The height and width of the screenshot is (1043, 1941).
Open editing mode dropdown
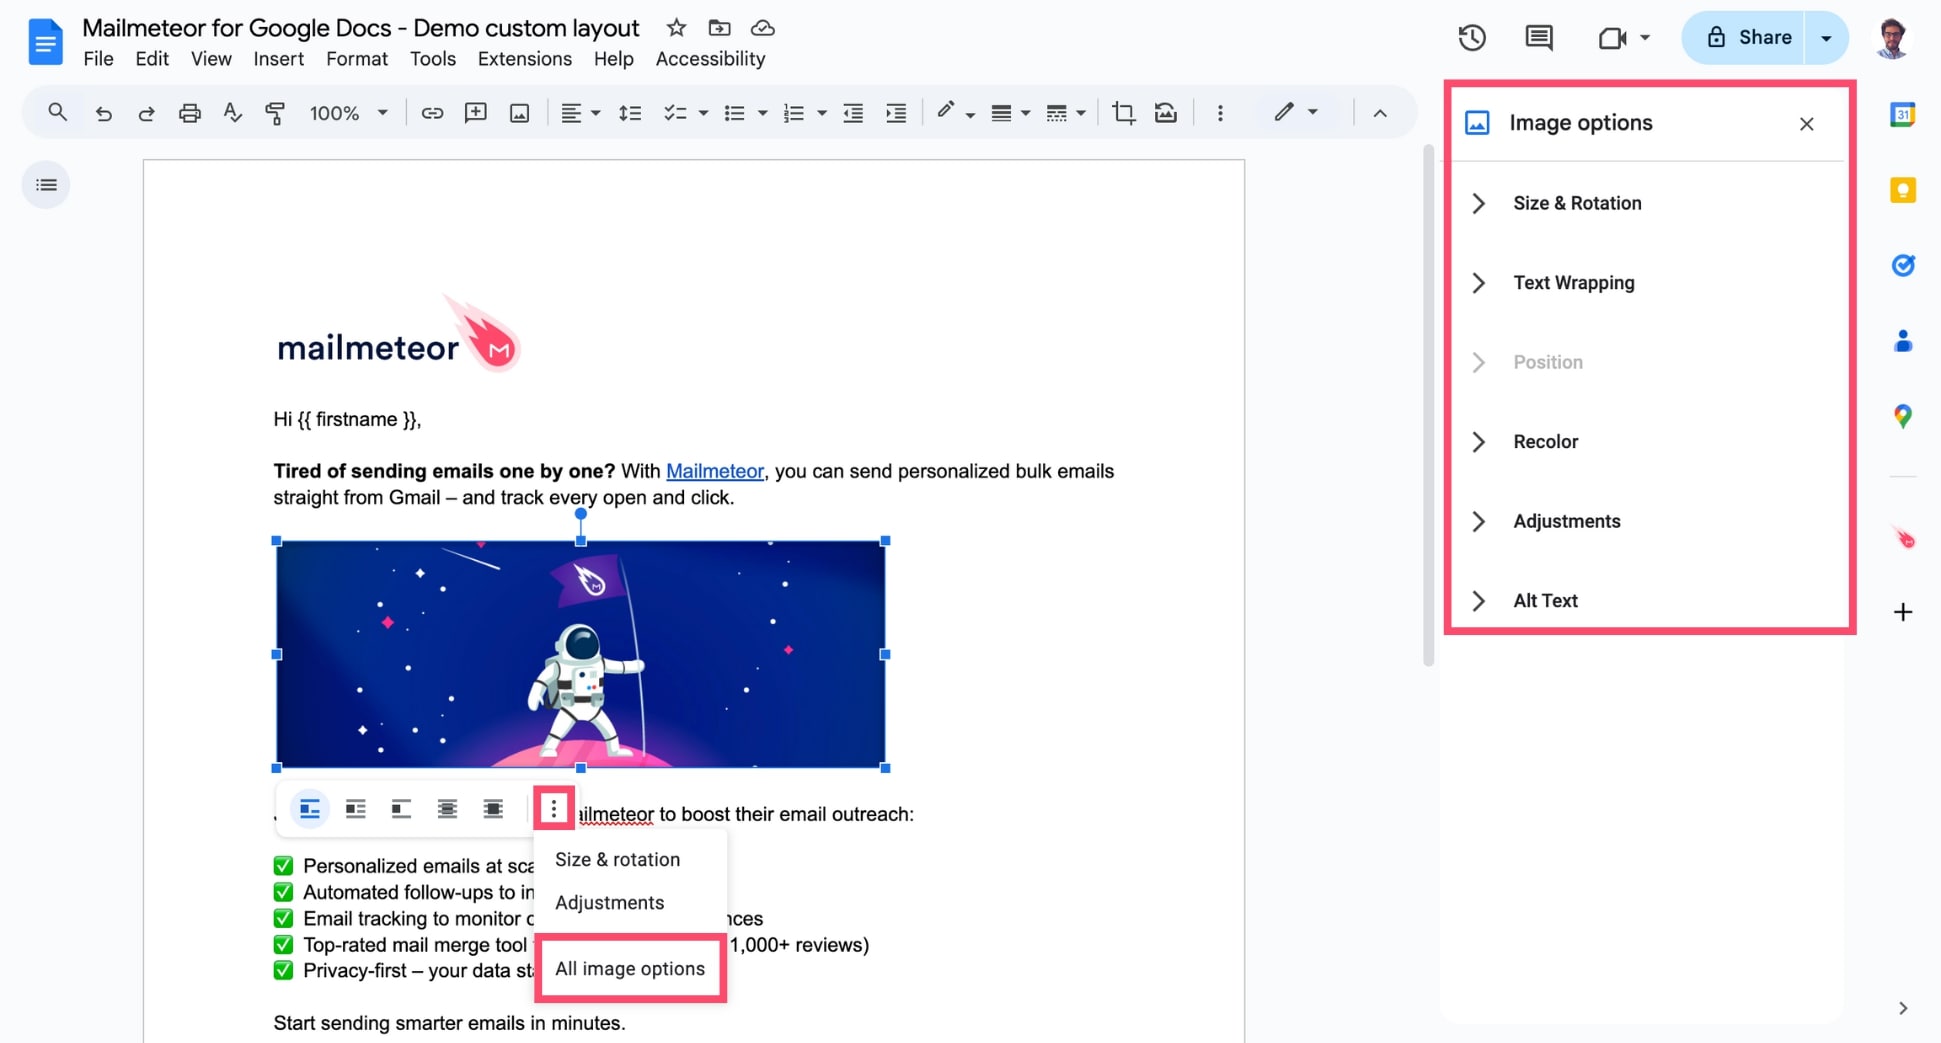click(x=1296, y=113)
